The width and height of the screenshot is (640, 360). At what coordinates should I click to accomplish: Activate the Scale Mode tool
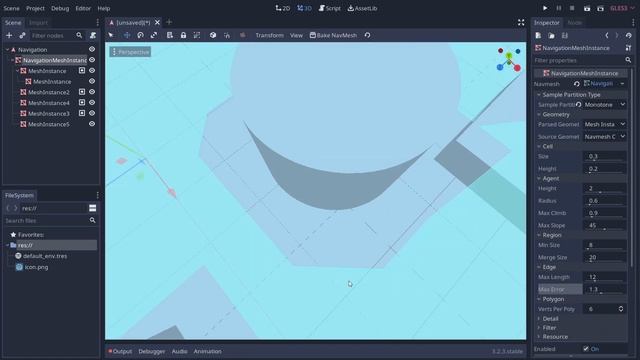click(154, 36)
